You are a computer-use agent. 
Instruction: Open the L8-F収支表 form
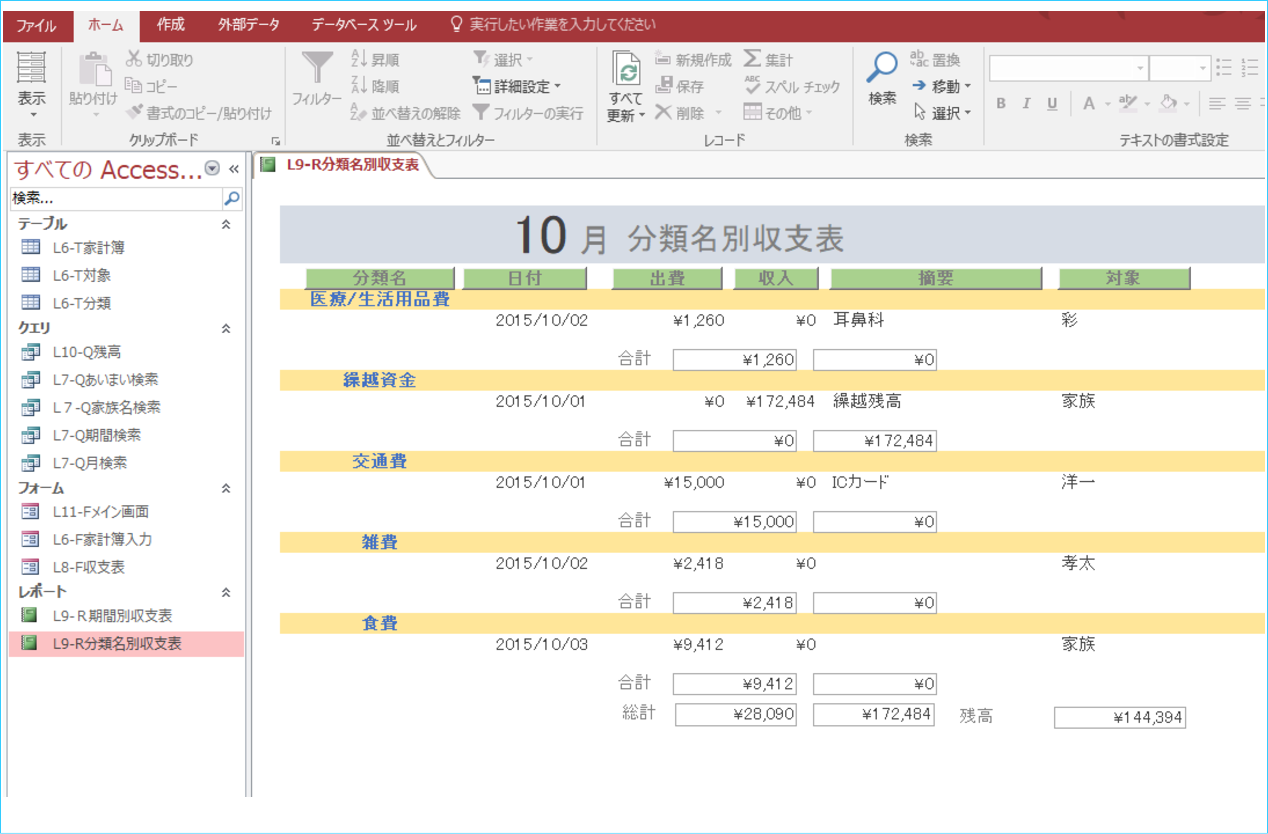click(88, 567)
